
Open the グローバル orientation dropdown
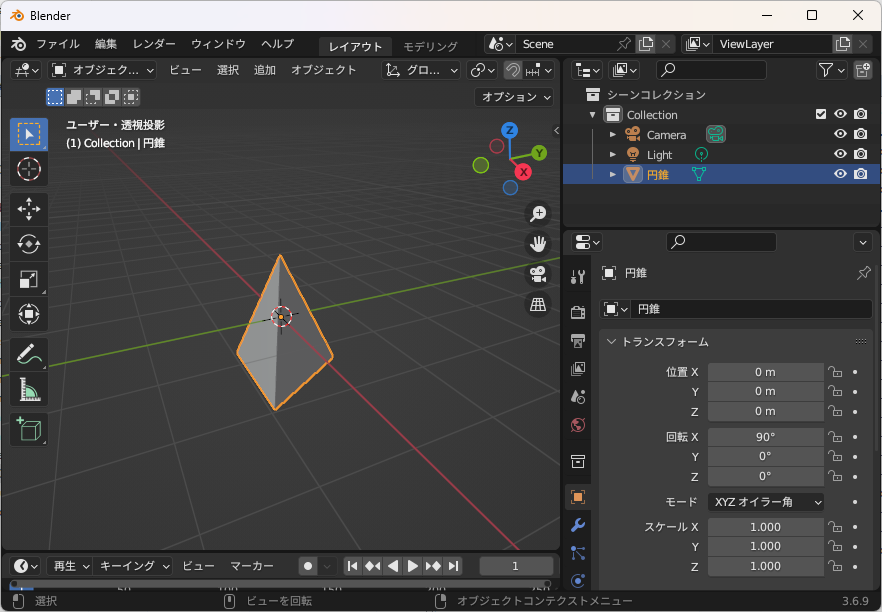pos(421,70)
